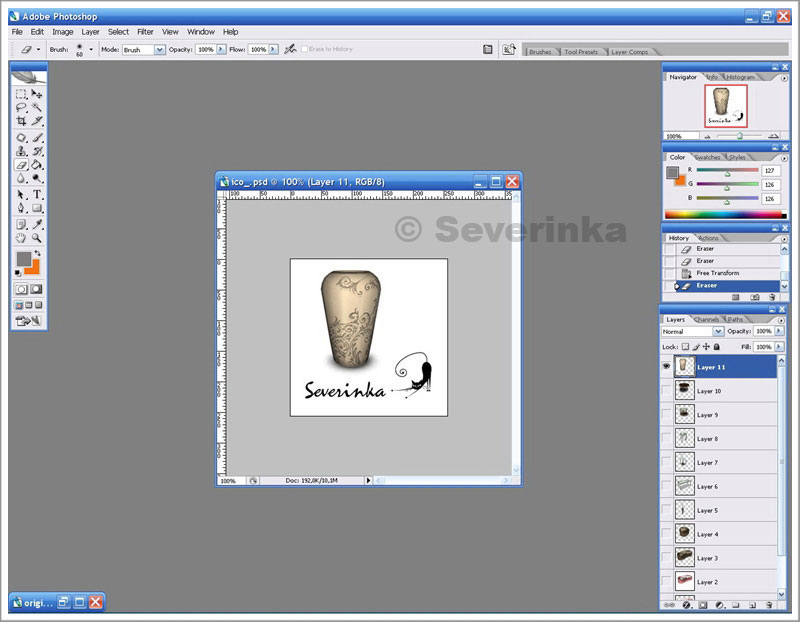Hide Layer 11 via eye icon

[x=667, y=367]
